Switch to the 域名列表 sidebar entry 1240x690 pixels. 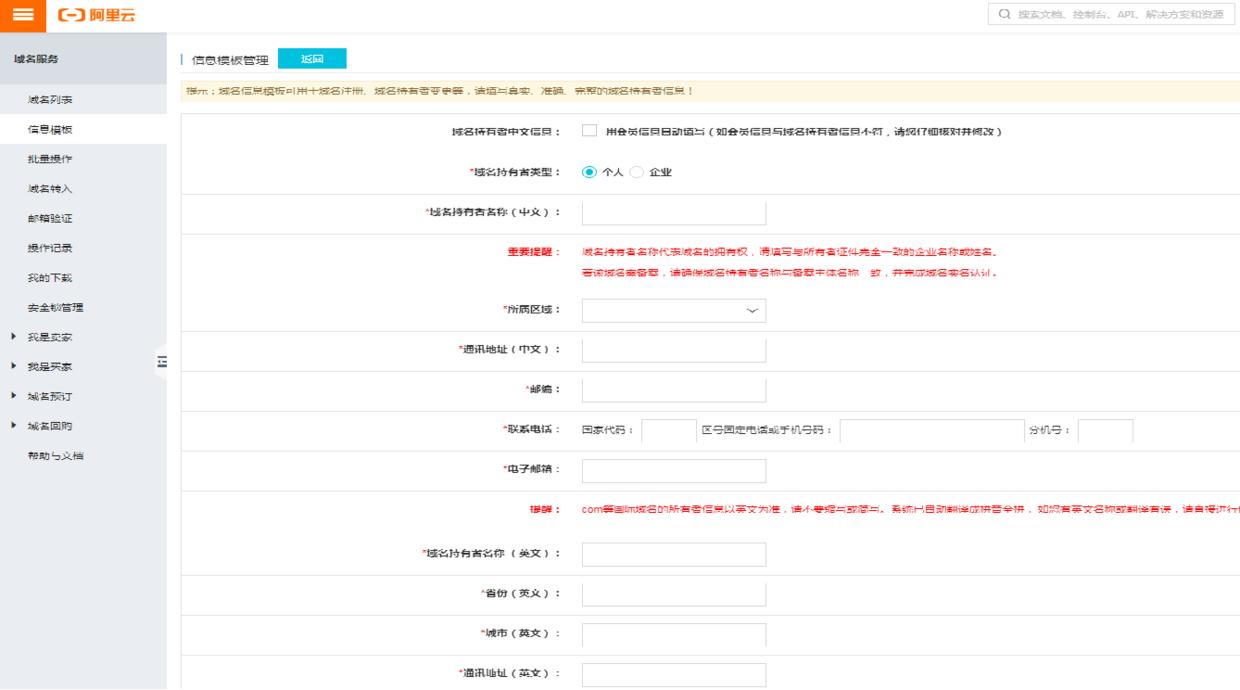(x=49, y=101)
